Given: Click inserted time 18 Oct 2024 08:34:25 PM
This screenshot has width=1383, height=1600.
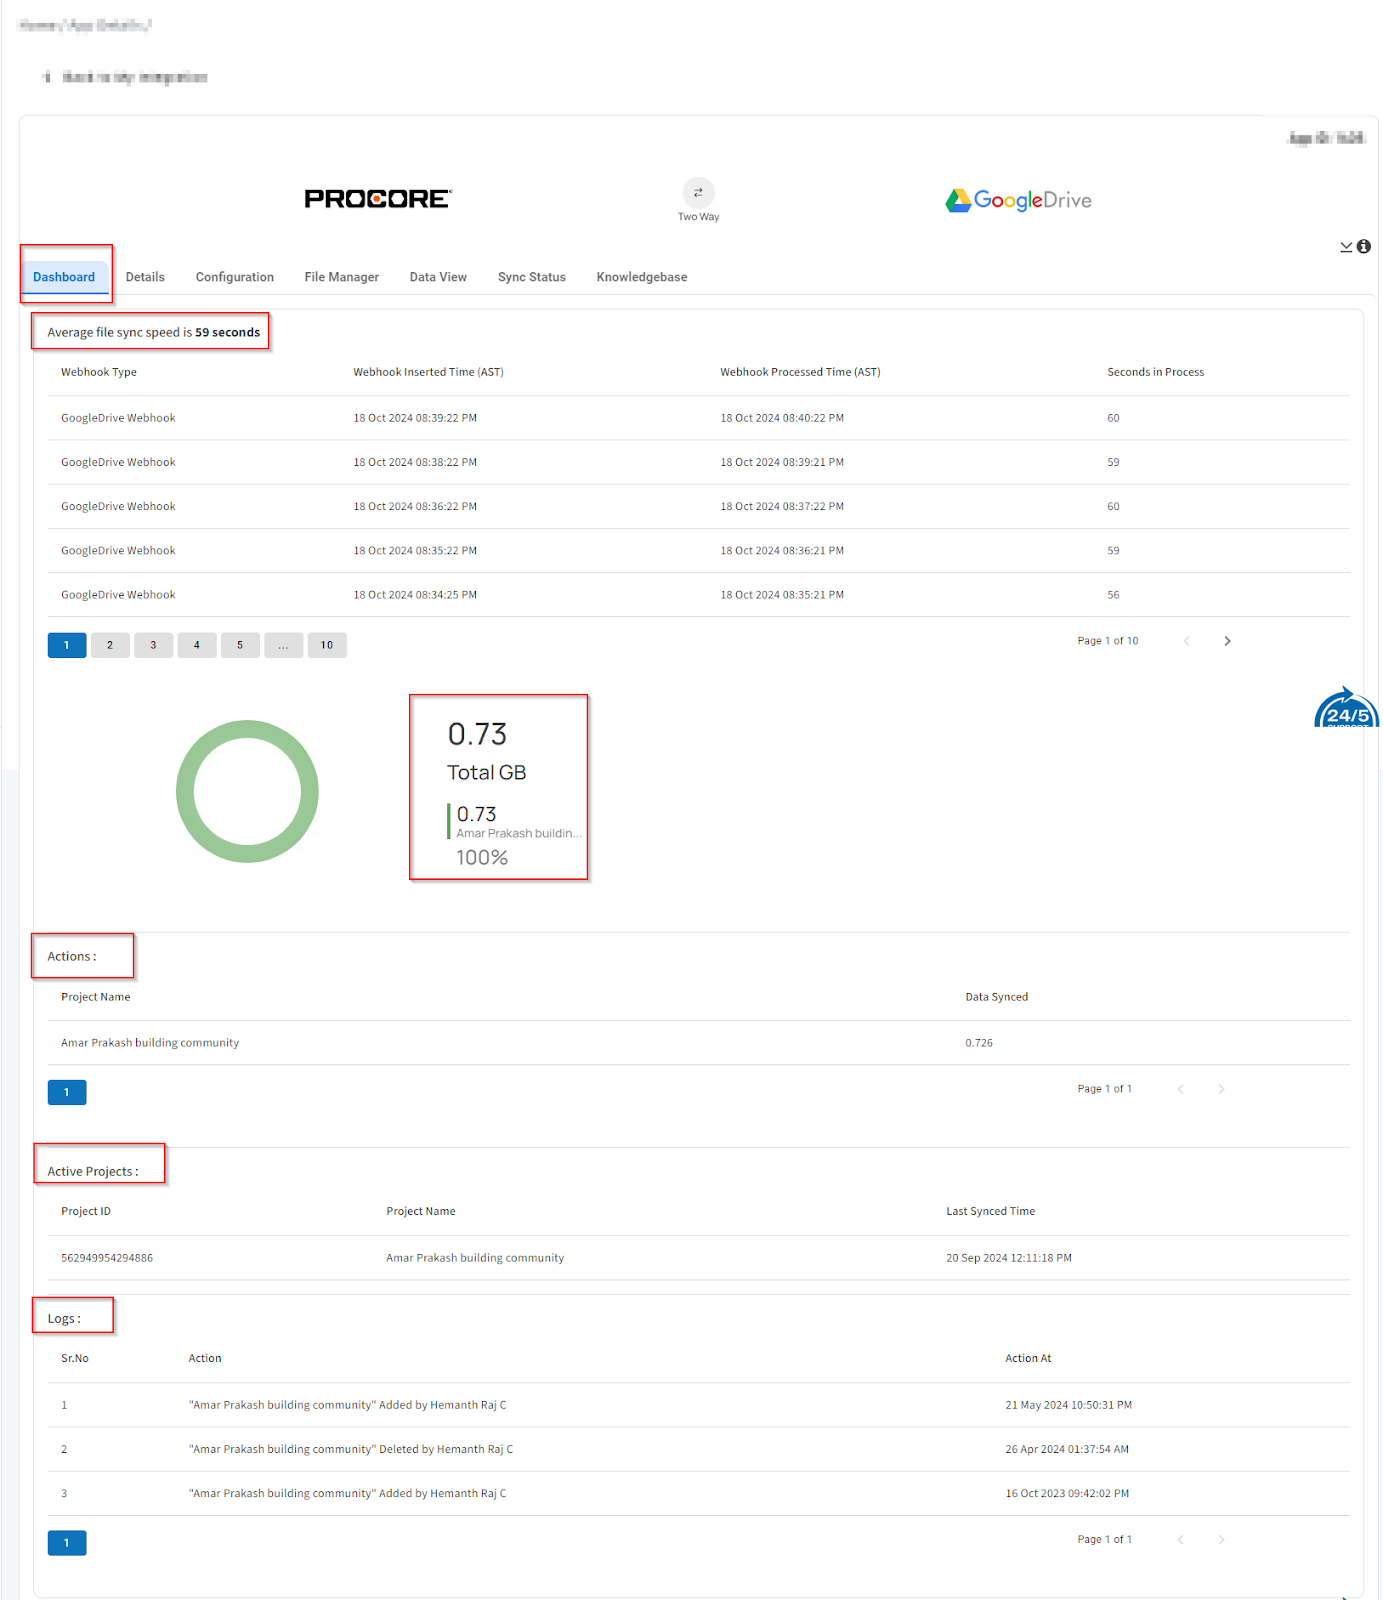Looking at the screenshot, I should point(415,595).
